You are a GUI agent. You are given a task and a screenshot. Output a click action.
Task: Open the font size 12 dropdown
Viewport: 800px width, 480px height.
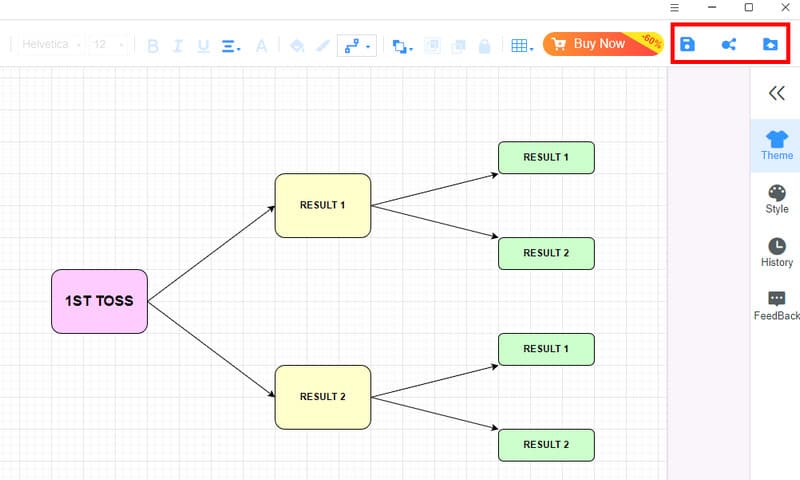click(x=108, y=44)
